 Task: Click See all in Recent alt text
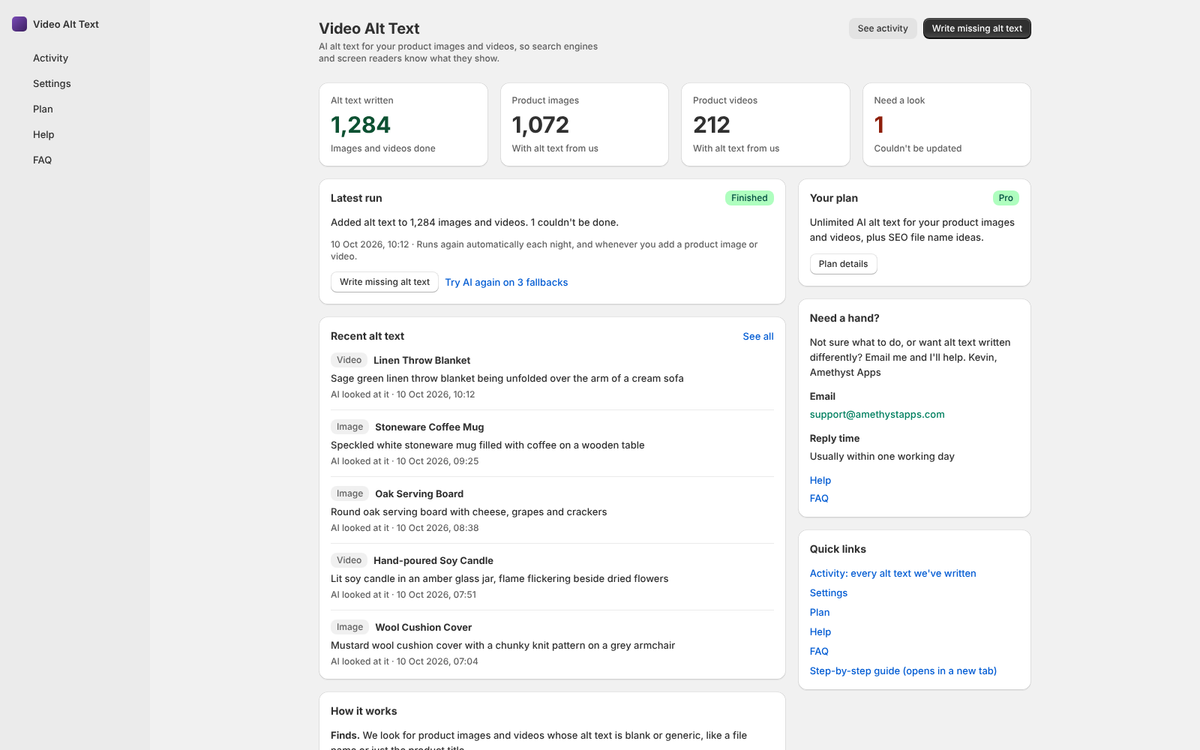[x=758, y=337]
